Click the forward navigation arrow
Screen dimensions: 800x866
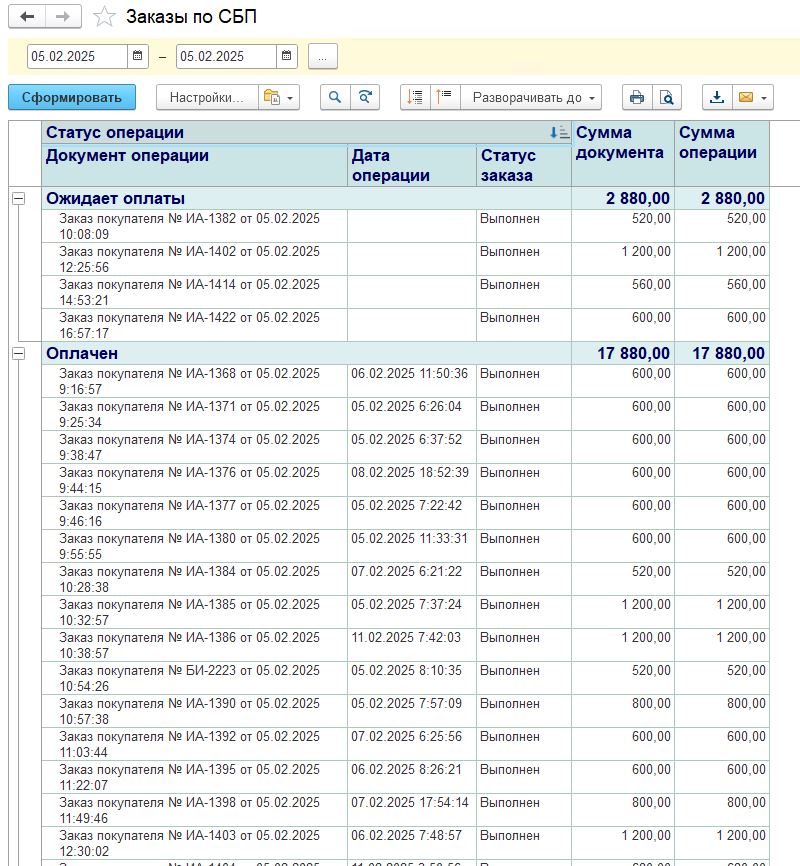tap(63, 17)
